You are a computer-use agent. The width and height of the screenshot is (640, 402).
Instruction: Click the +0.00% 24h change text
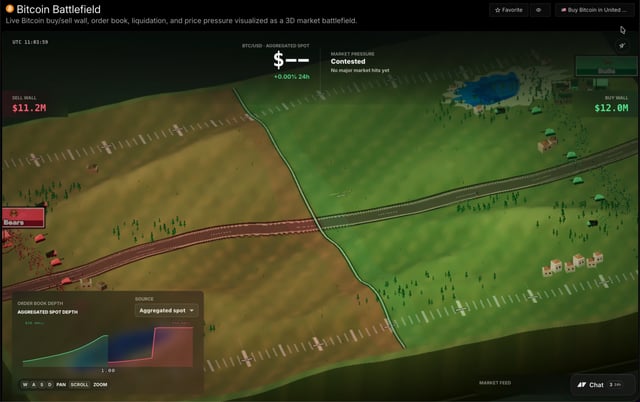pyautogui.click(x=291, y=77)
